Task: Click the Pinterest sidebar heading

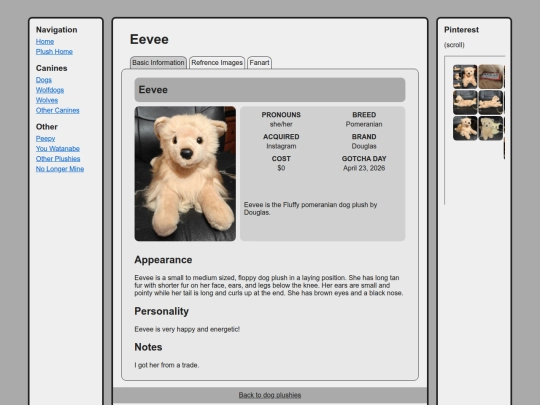Action: pos(461,30)
